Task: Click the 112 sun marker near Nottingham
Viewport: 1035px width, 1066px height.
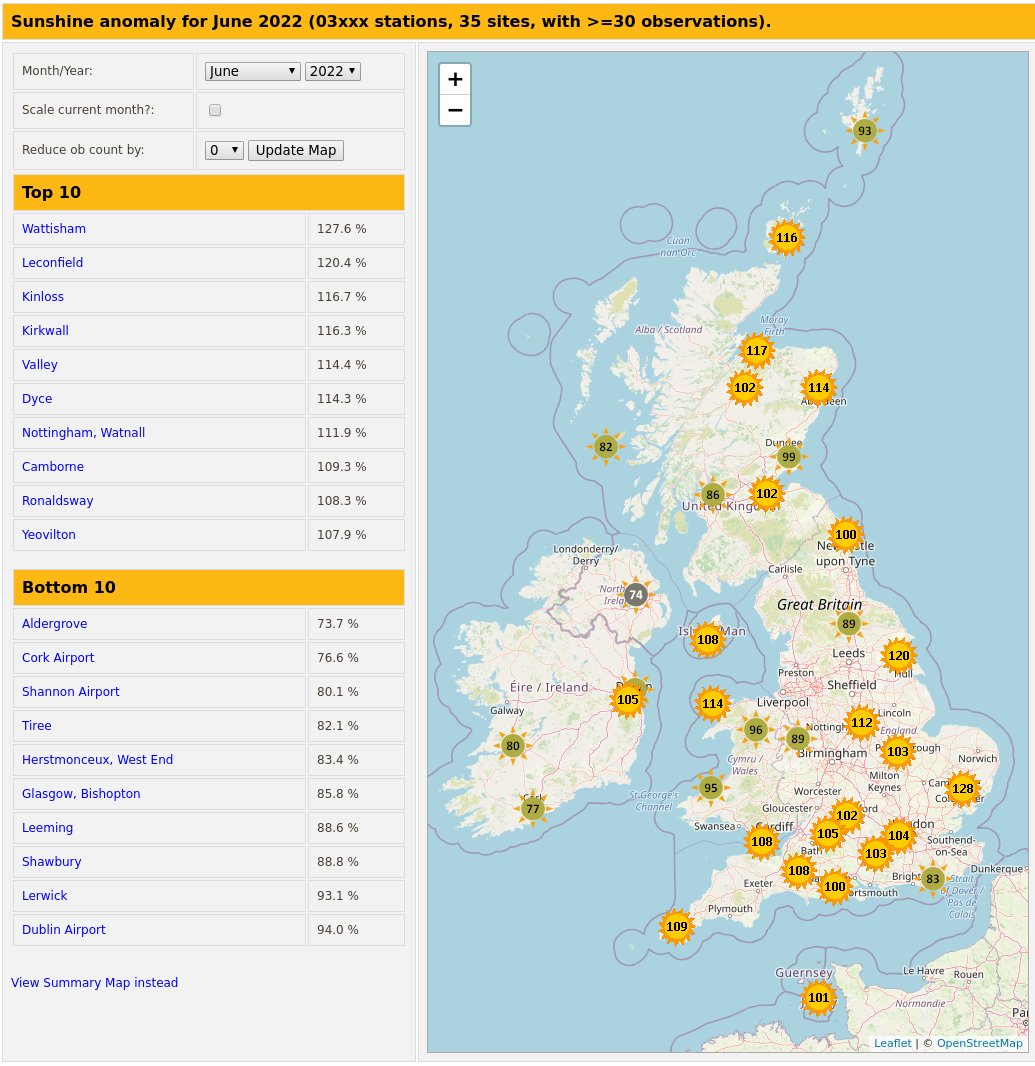Action: (862, 723)
